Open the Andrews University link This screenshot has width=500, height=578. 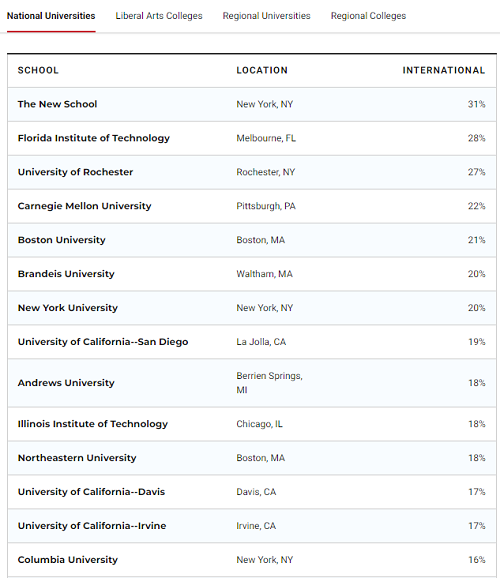66,383
